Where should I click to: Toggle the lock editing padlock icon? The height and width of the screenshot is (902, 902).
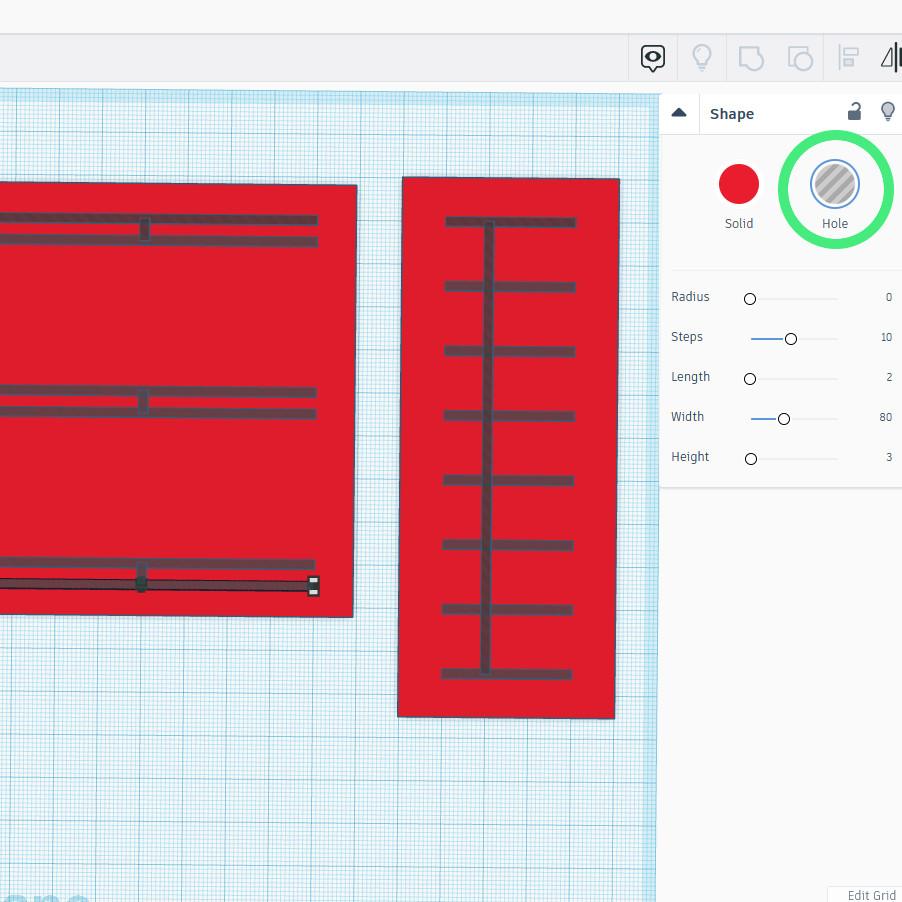tap(854, 111)
